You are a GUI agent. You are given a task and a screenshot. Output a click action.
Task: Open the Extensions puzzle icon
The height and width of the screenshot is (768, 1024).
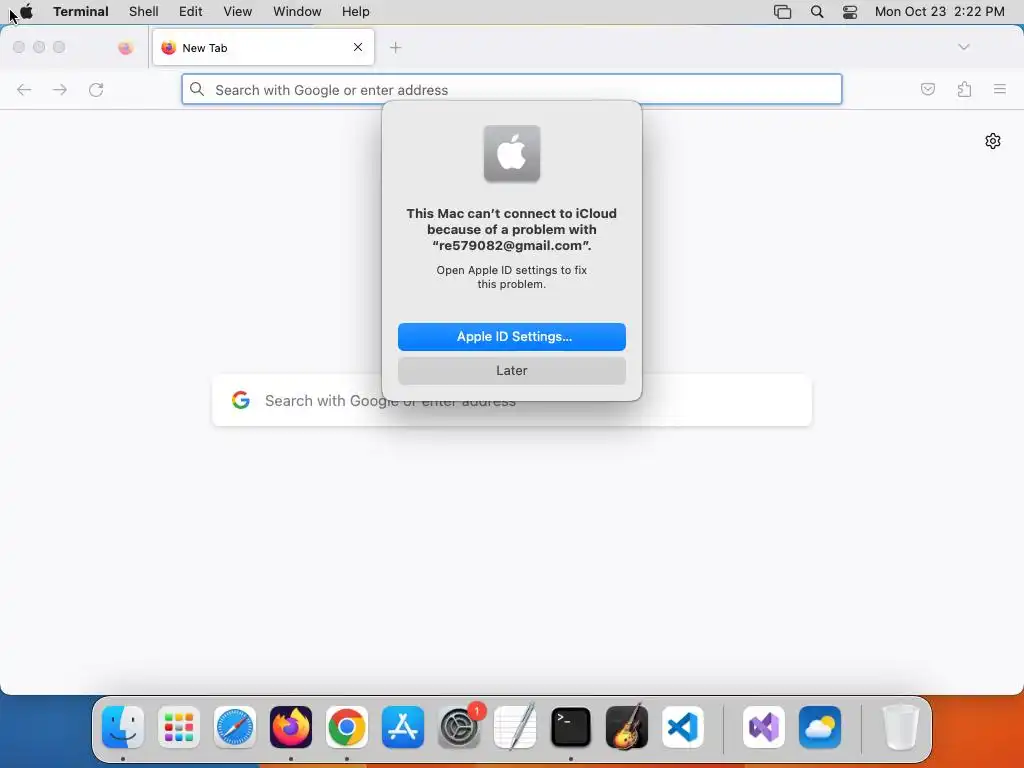[965, 89]
